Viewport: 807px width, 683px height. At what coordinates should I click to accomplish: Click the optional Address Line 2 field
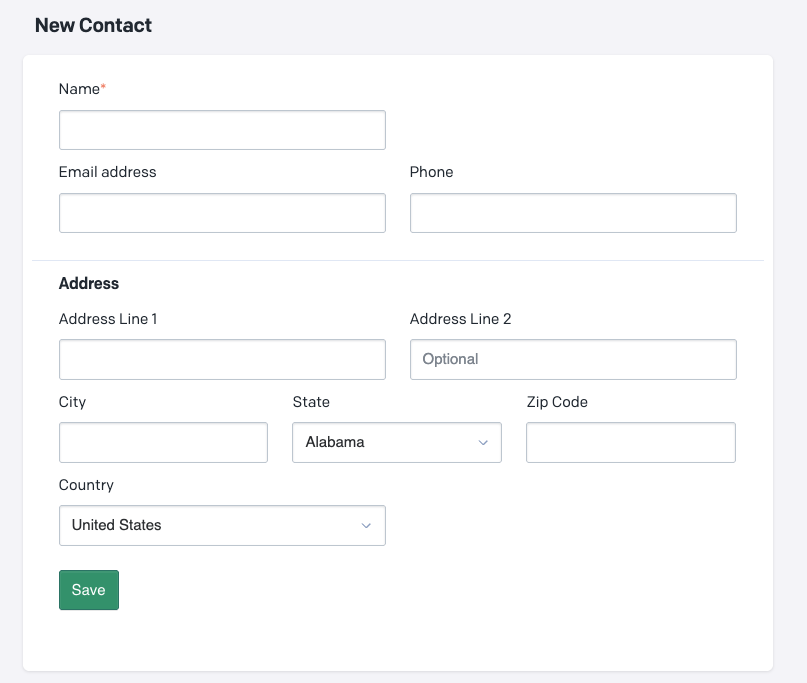pos(573,359)
